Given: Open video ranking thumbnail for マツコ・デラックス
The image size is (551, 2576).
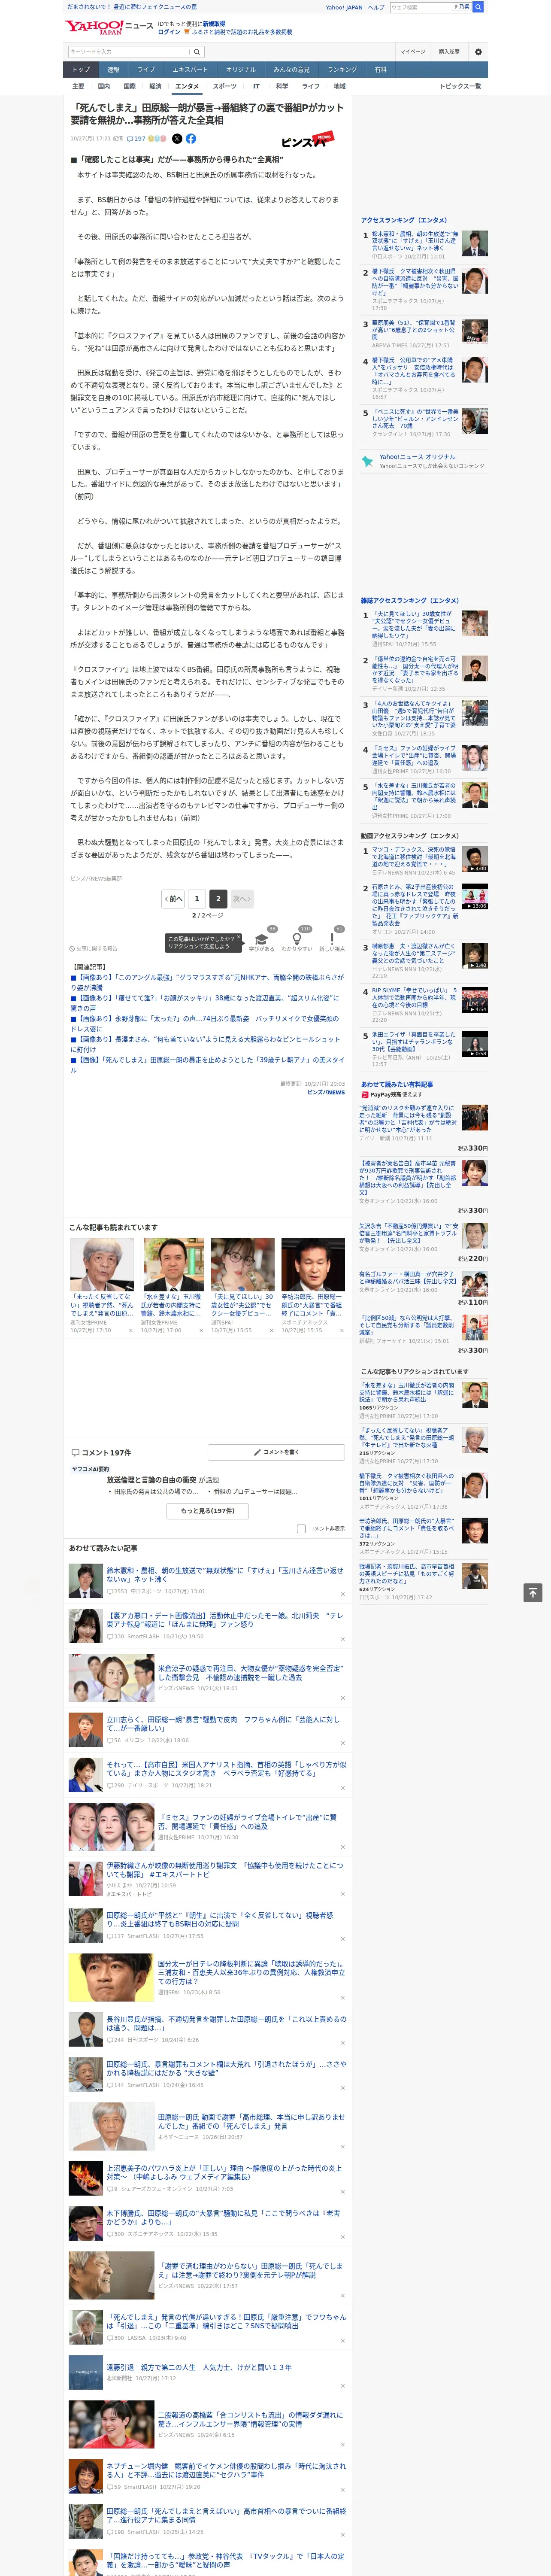Looking at the screenshot, I should 475,860.
